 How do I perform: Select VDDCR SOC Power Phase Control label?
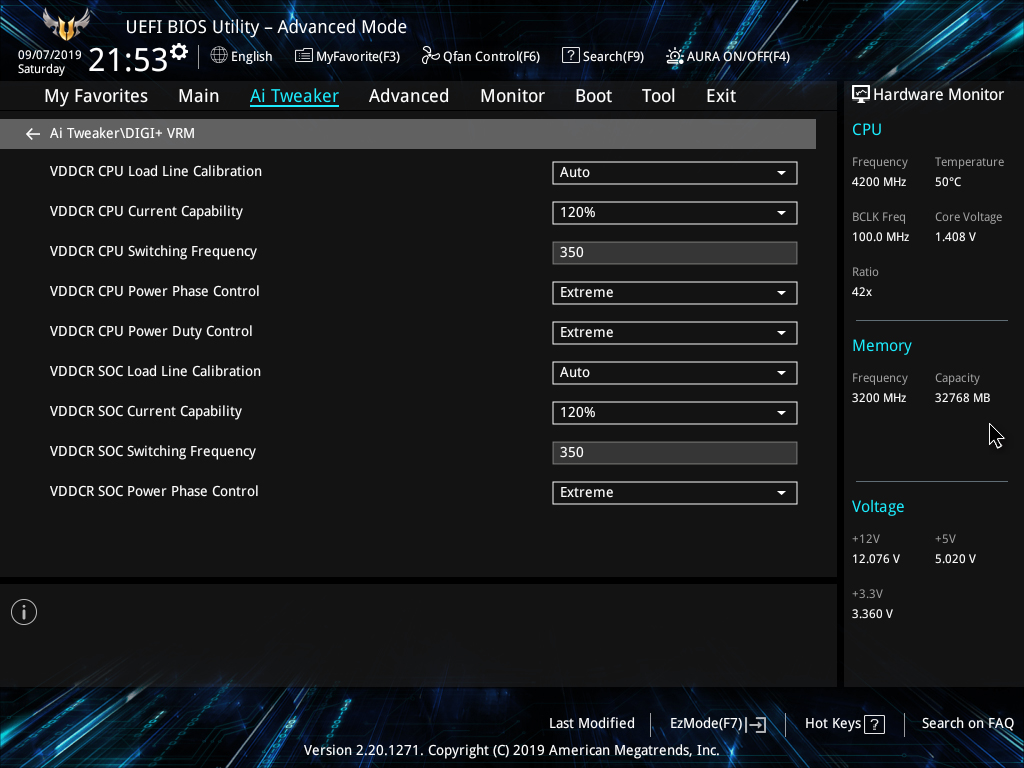pos(154,491)
